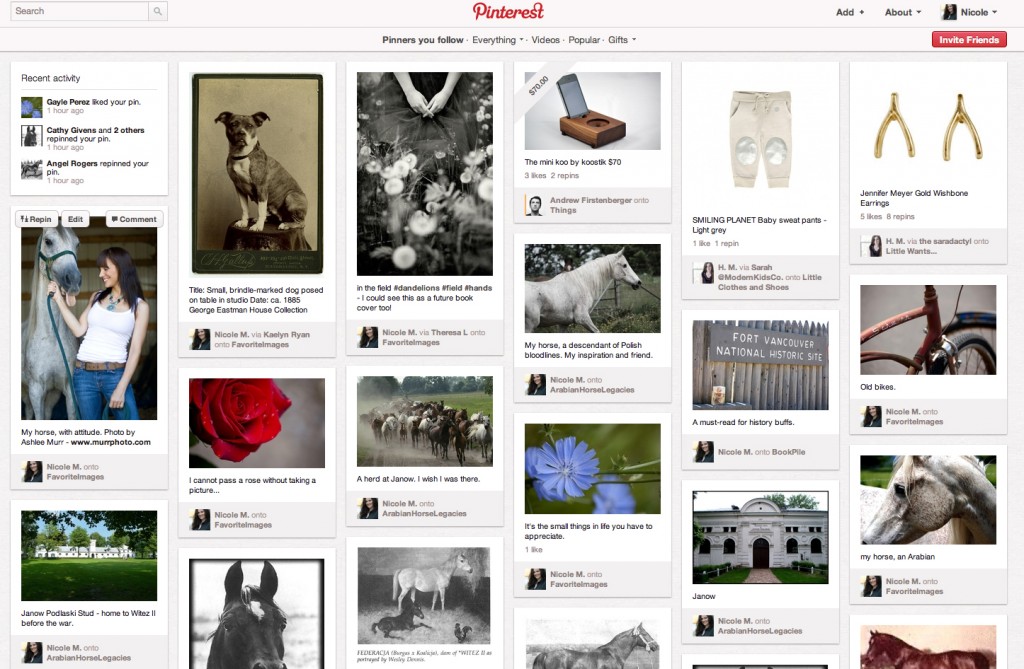This screenshot has height=669, width=1024.
Task: Click Andrew Firstenberger's avatar icon
Action: click(535, 205)
